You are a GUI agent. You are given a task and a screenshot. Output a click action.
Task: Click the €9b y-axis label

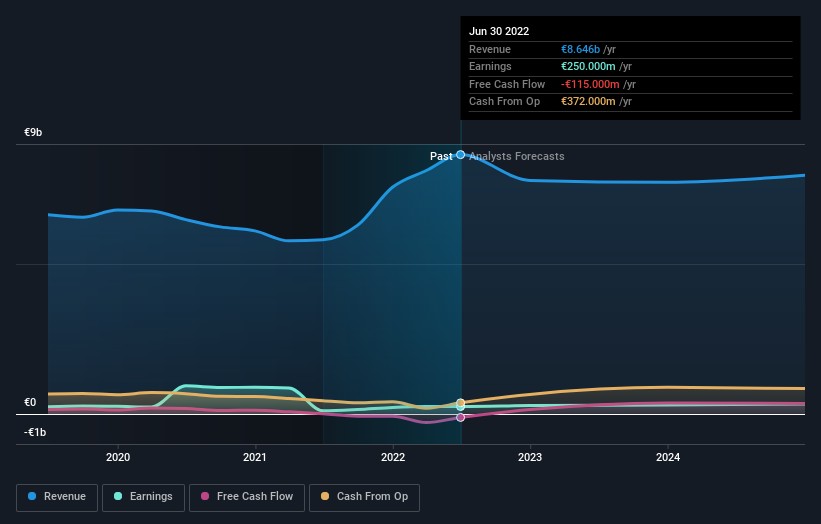pyautogui.click(x=33, y=132)
